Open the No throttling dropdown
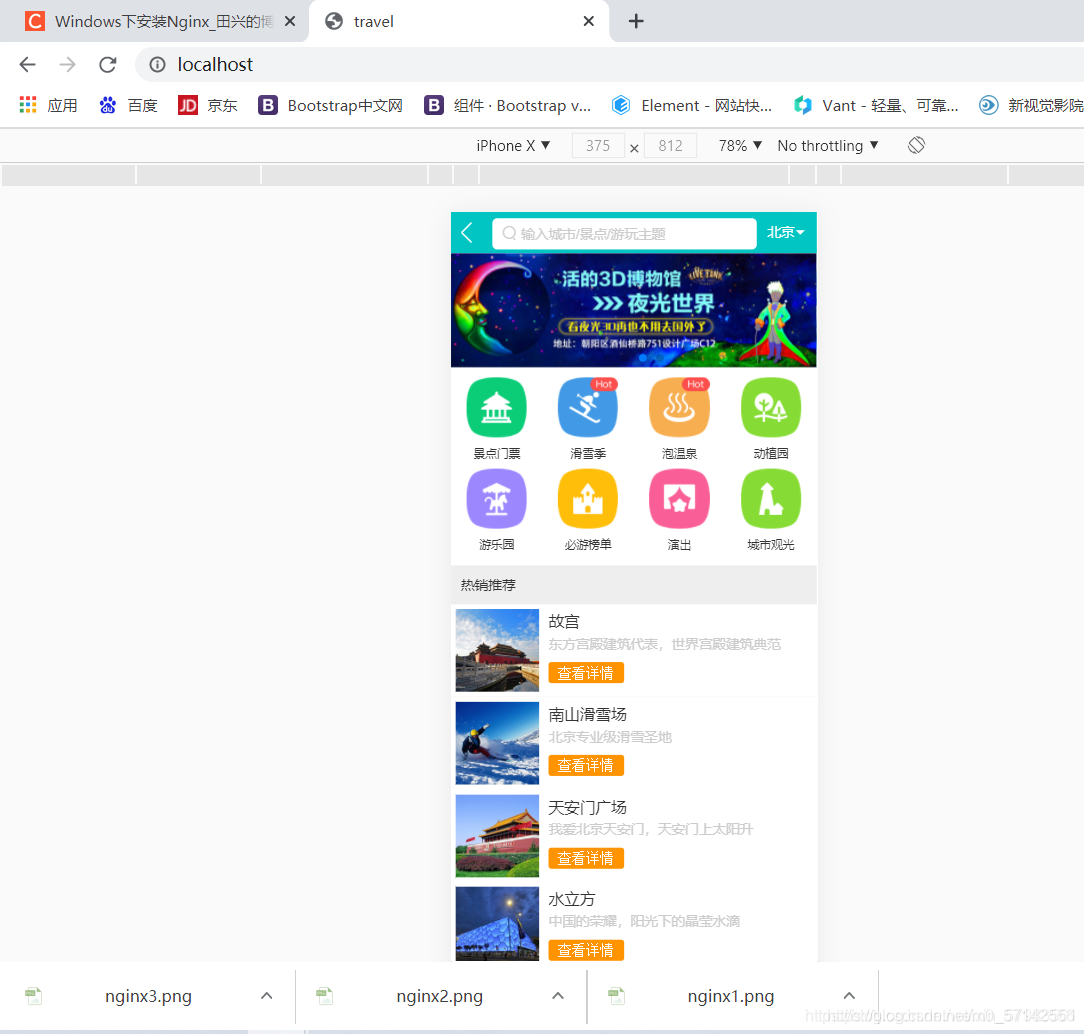 point(828,145)
